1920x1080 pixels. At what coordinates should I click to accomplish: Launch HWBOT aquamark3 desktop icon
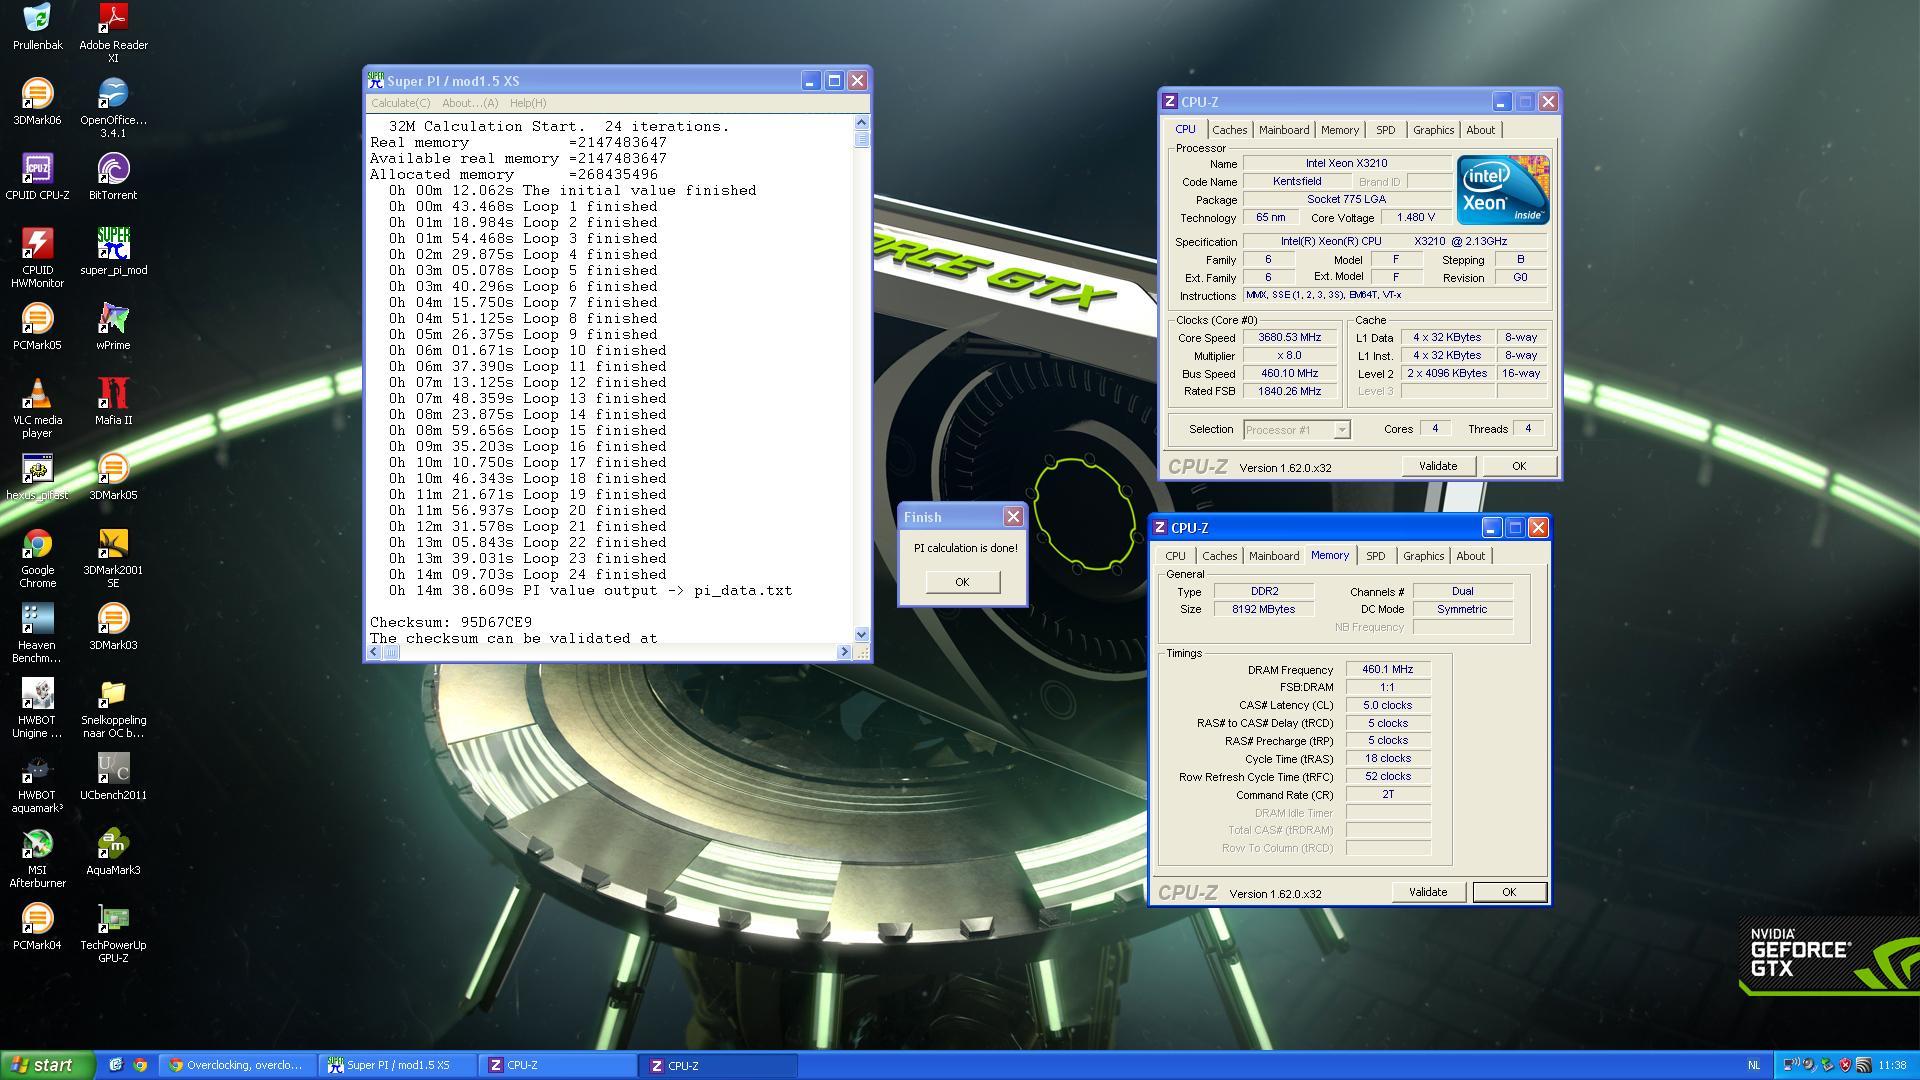pos(37,782)
